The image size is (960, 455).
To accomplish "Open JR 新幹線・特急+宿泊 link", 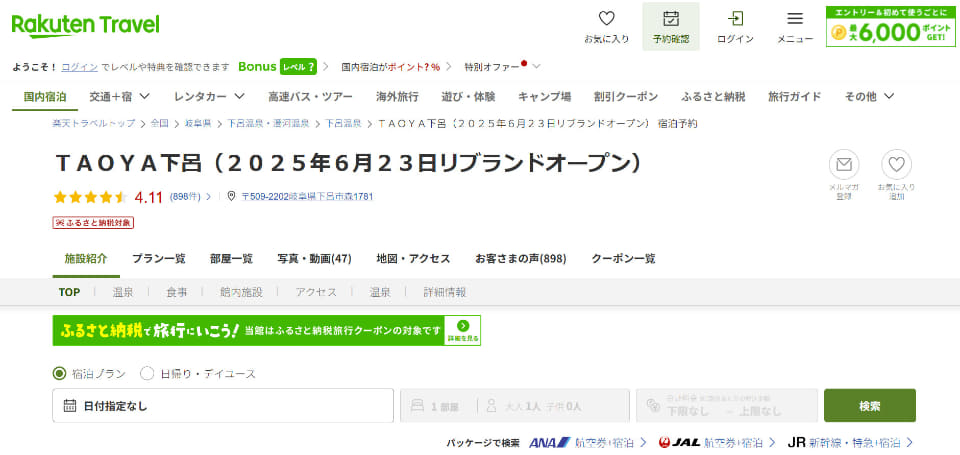I will pos(851,443).
